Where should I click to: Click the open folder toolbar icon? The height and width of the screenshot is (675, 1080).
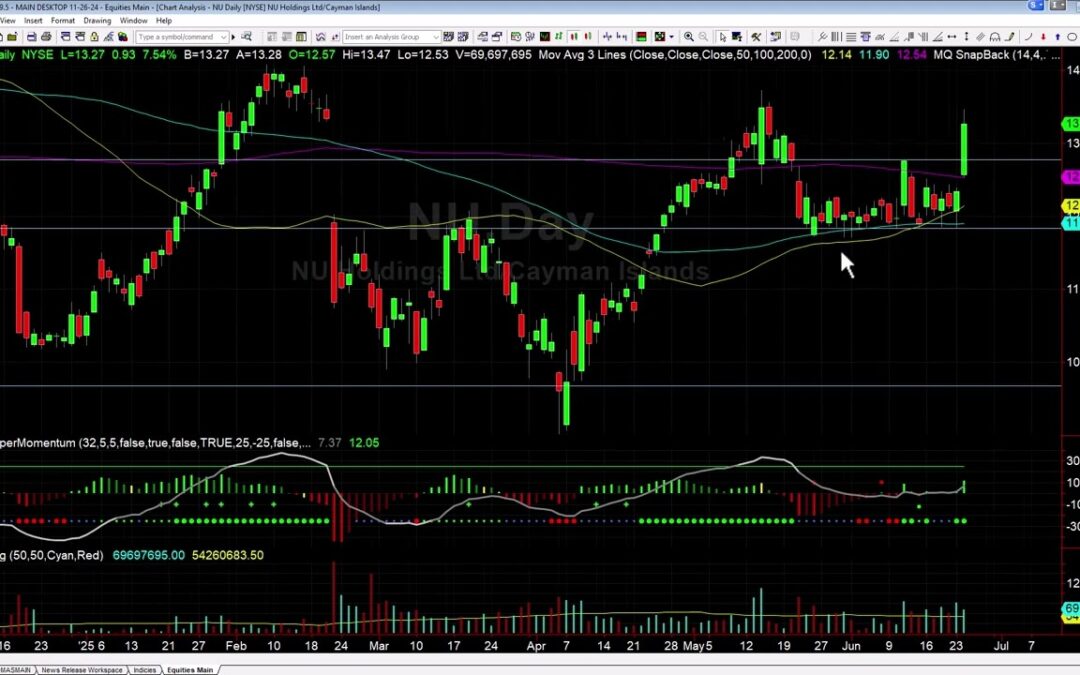coord(12,37)
